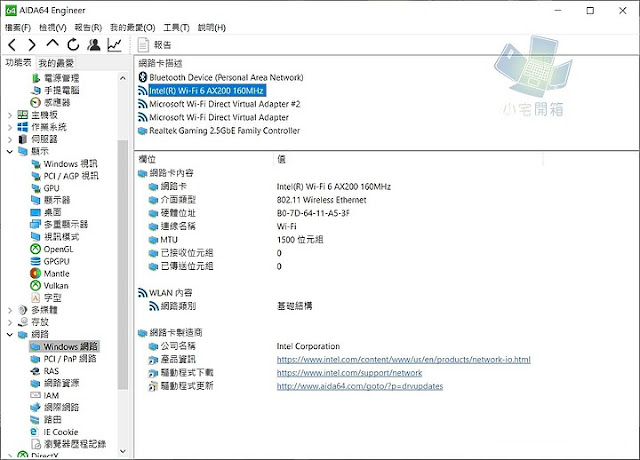Viewport: 640px width, 460px height.
Task: Go up one level with Up arrow
Action: point(52,43)
